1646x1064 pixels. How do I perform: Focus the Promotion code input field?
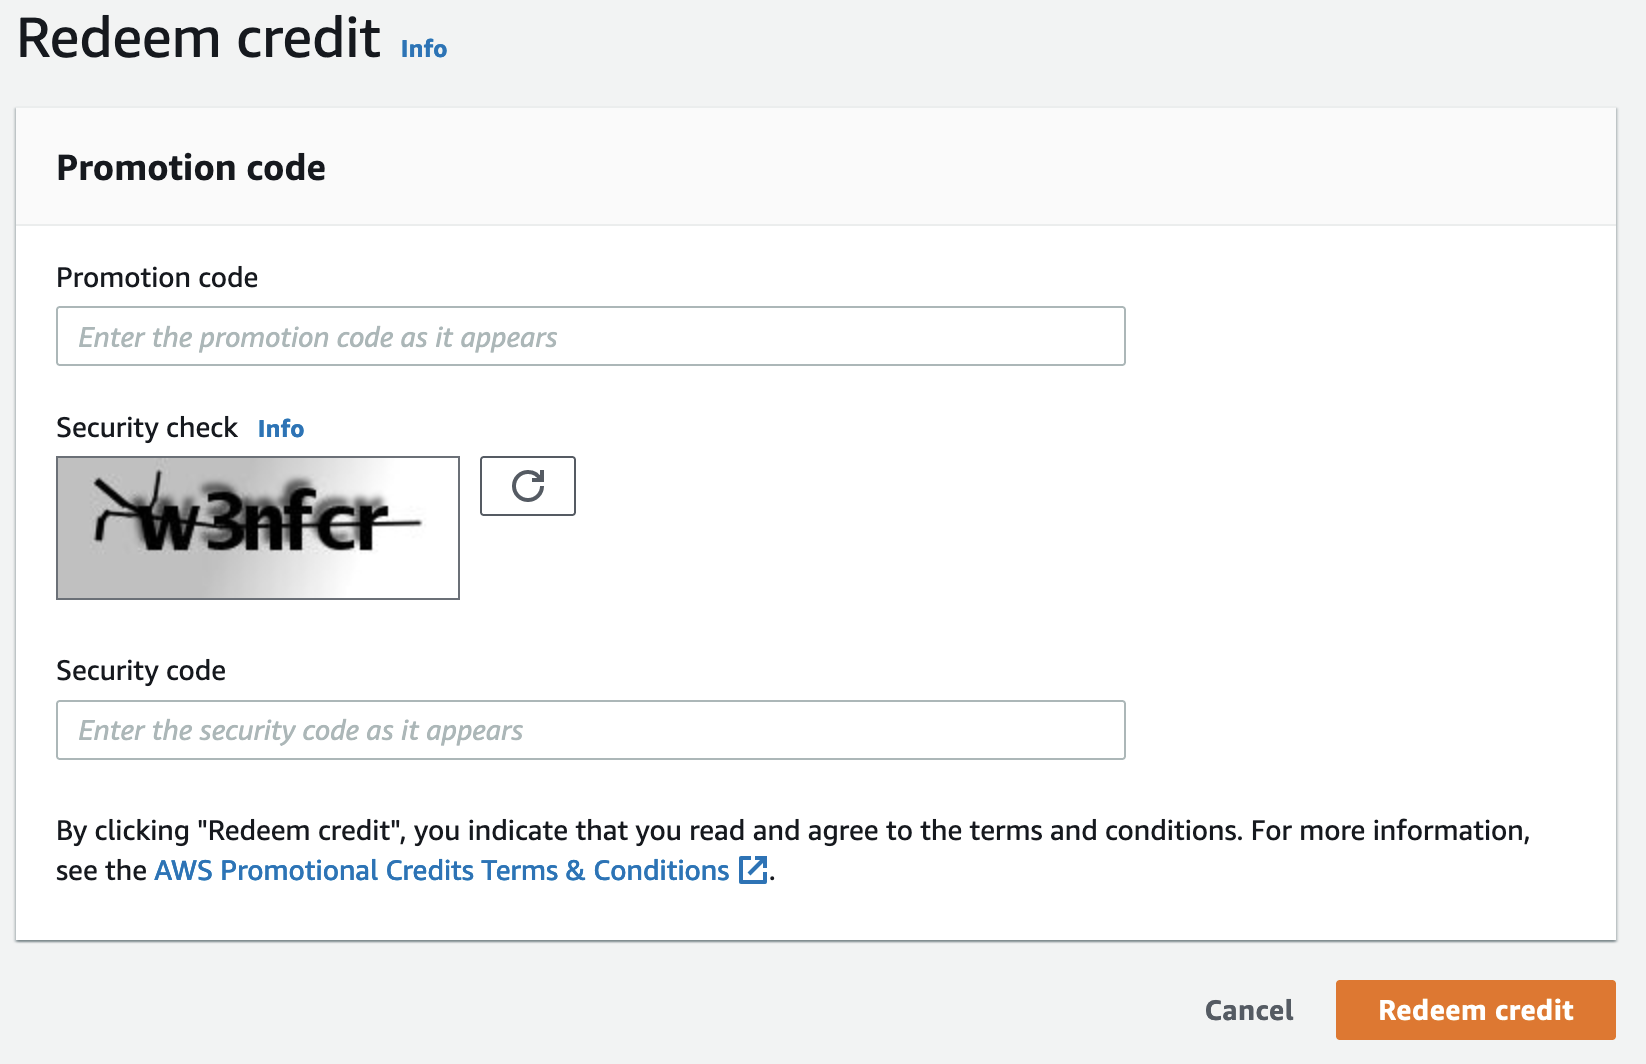591,336
